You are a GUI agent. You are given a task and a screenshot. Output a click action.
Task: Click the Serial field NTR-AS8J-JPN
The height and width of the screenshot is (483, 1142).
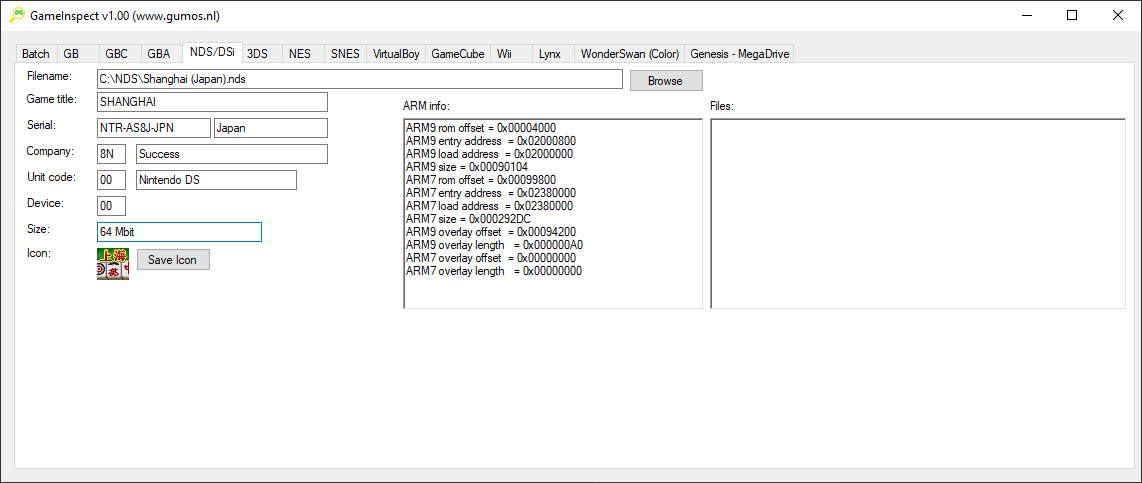[154, 128]
